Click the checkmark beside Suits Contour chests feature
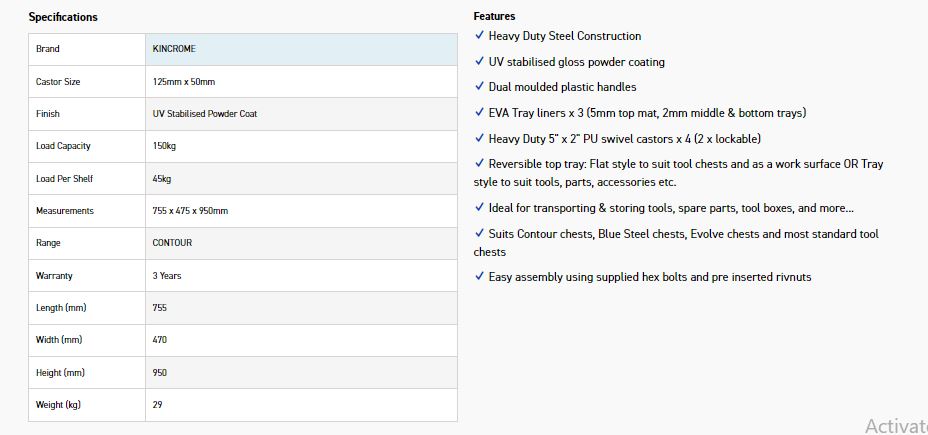The image size is (928, 435). click(480, 234)
